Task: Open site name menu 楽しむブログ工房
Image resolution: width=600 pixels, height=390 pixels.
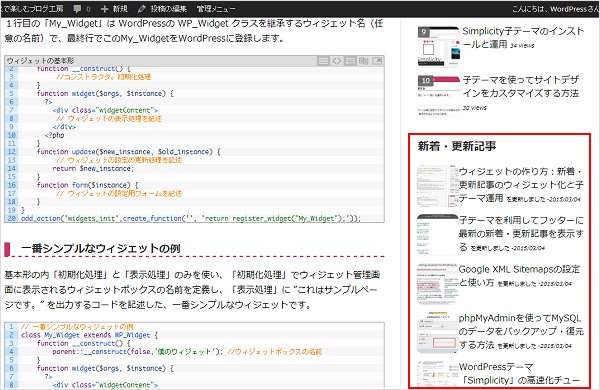Action: [32, 8]
